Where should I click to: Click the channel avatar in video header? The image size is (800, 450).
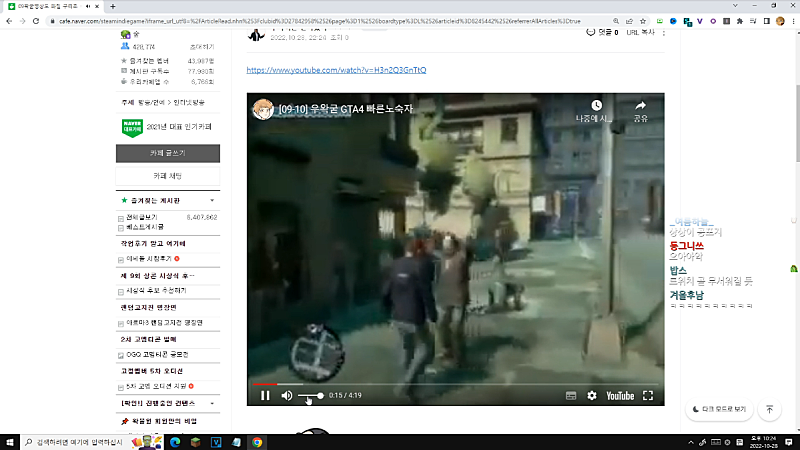264,108
